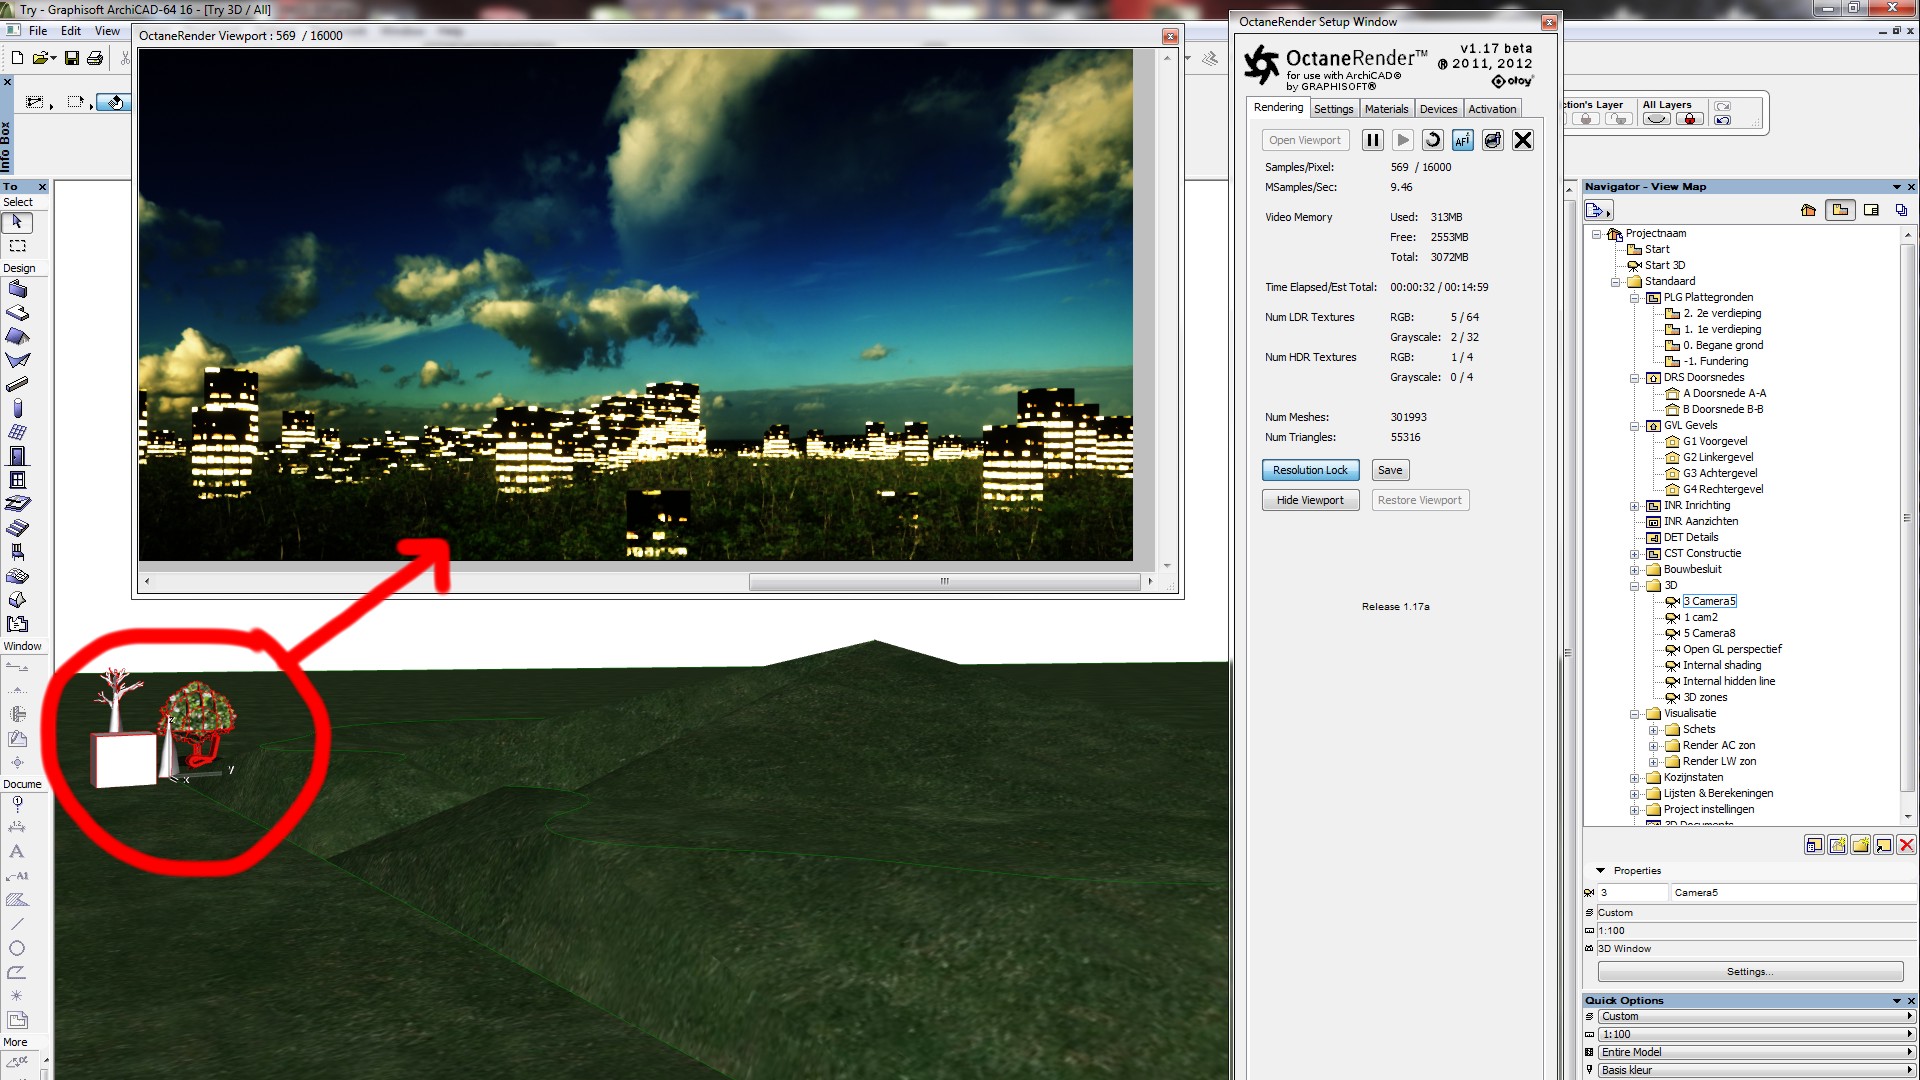This screenshot has width=1920, height=1080.
Task: Click the Settings... button in Properties
Action: point(1749,972)
